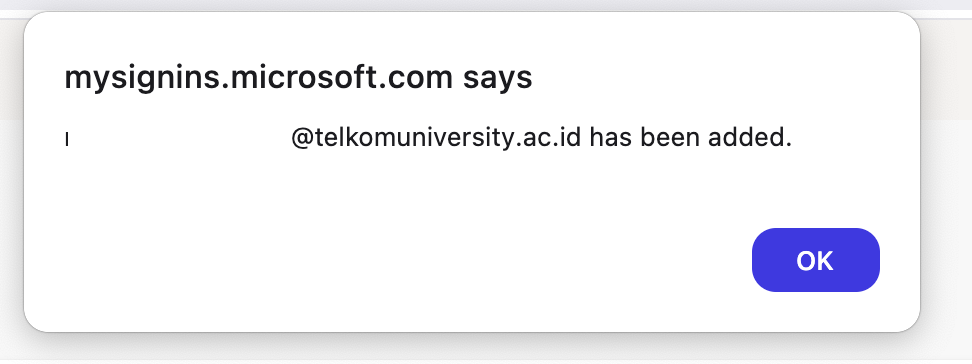Click the "mysignins.microsoft.com says" dialog title
This screenshot has height=364, width=972.
298,78
